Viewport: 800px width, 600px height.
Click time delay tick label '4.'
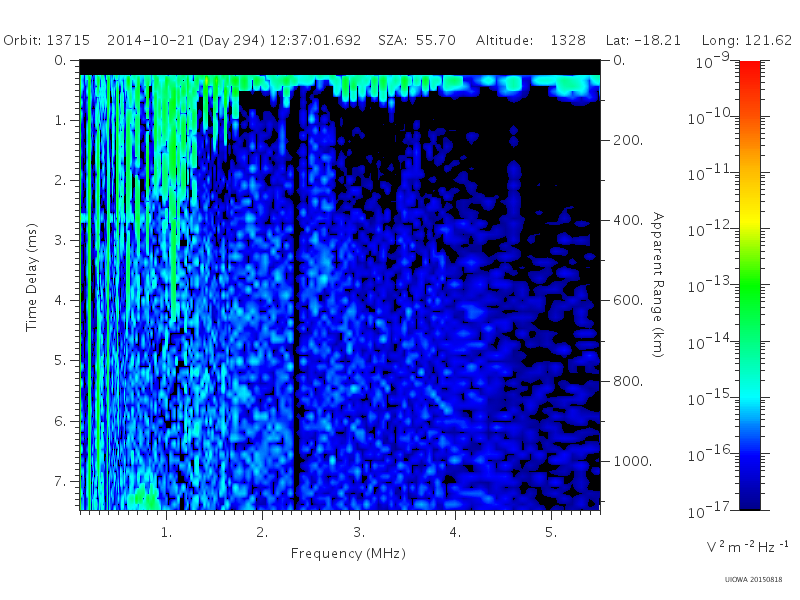pos(60,300)
